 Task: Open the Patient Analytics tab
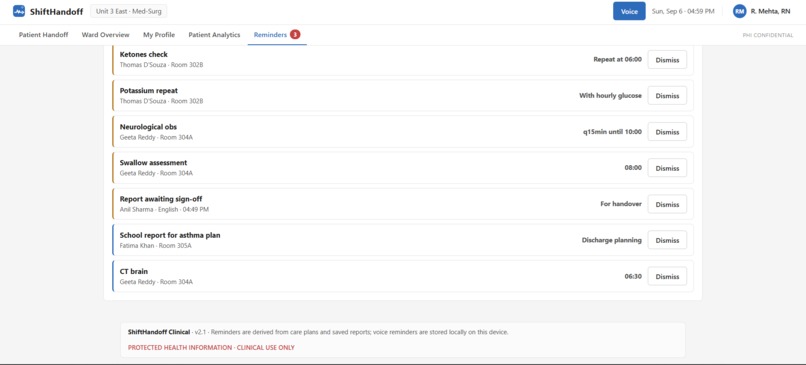(214, 35)
